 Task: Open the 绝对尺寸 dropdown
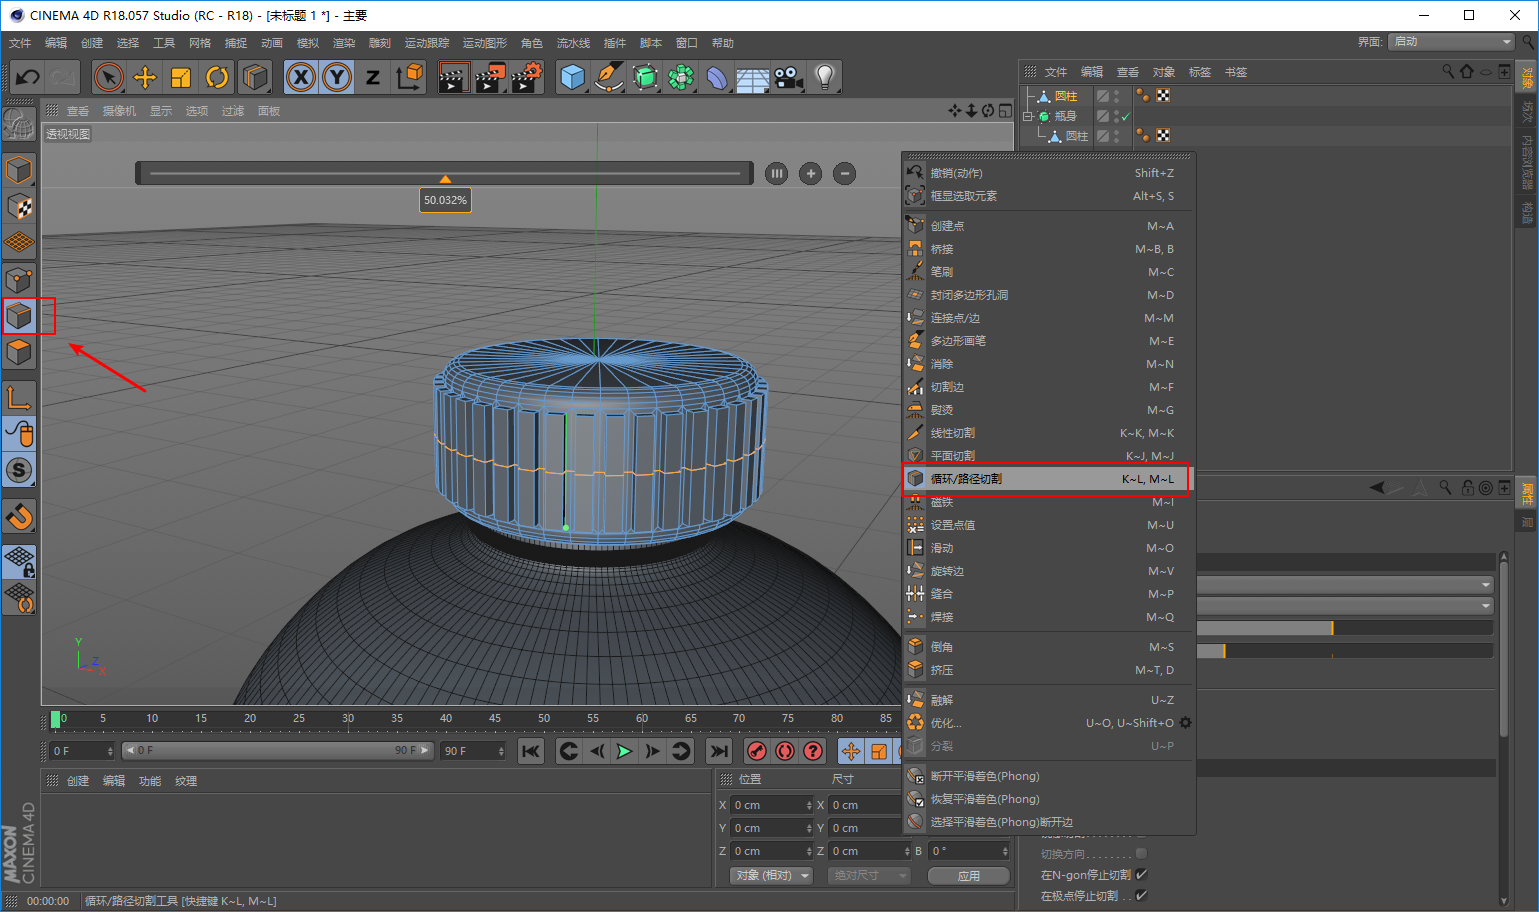click(x=869, y=875)
